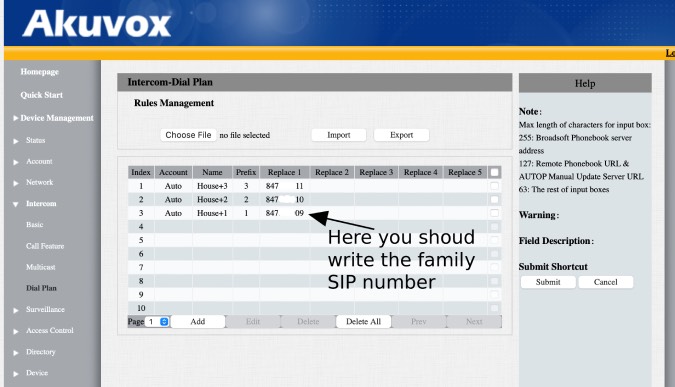Open the Call Feature page

pyautogui.click(x=45, y=246)
